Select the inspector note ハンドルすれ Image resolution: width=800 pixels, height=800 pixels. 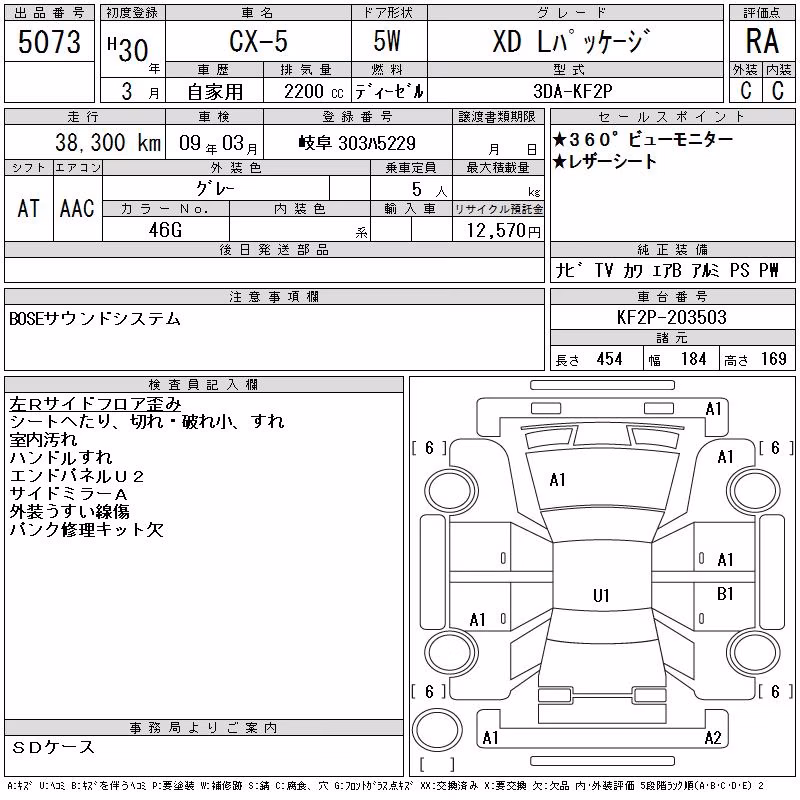coord(61,458)
